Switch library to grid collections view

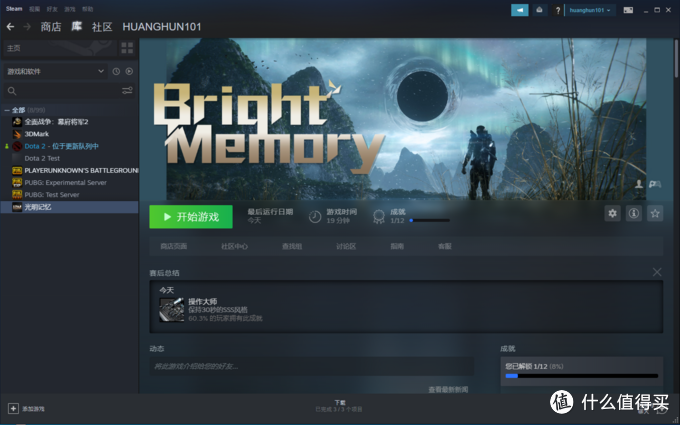click(127, 48)
